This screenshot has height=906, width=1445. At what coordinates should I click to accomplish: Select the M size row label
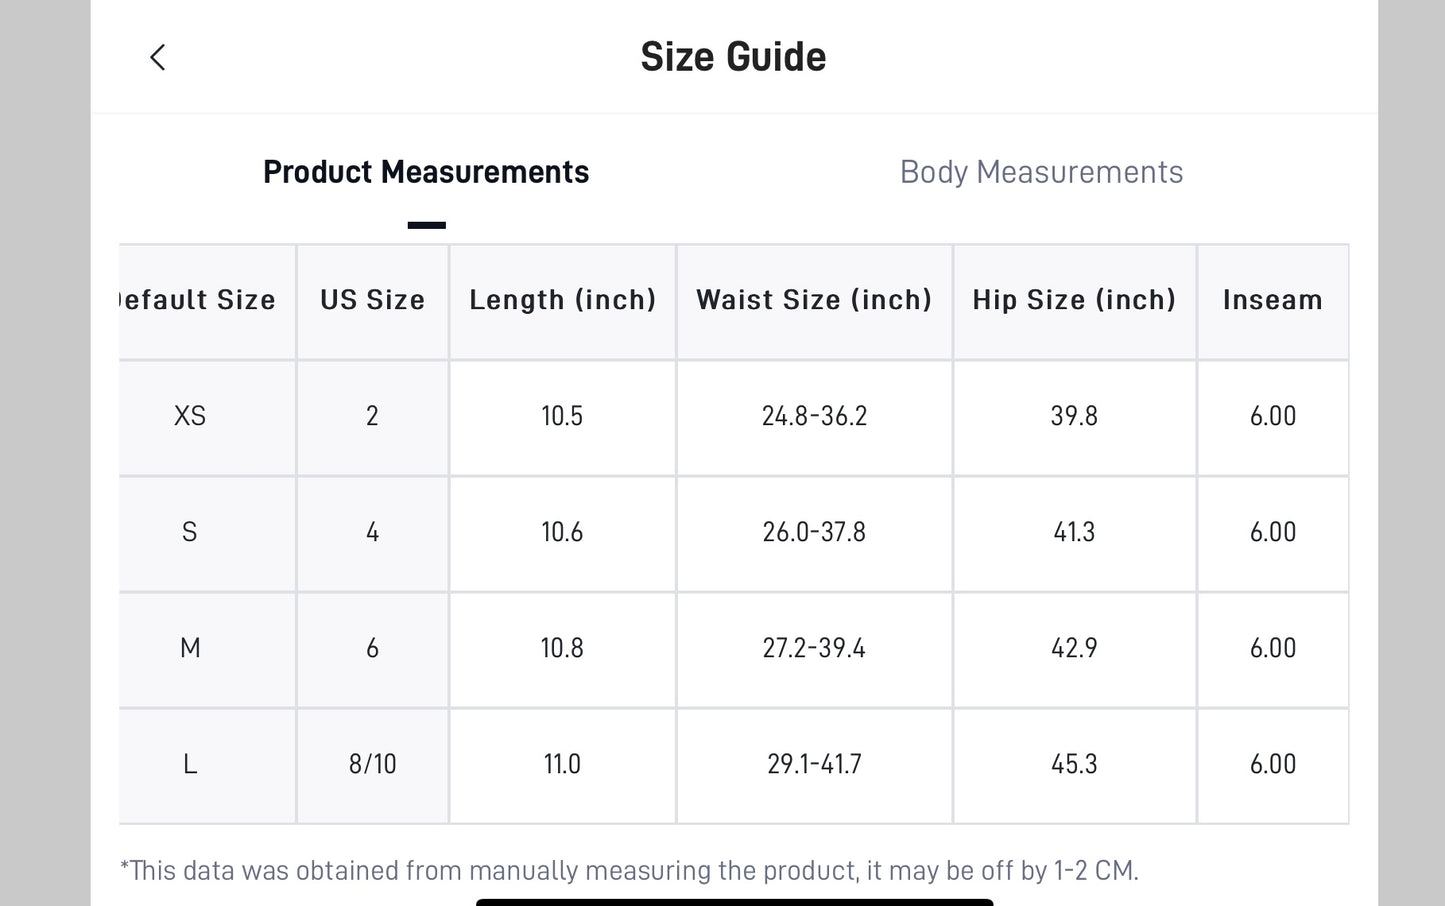(x=190, y=648)
